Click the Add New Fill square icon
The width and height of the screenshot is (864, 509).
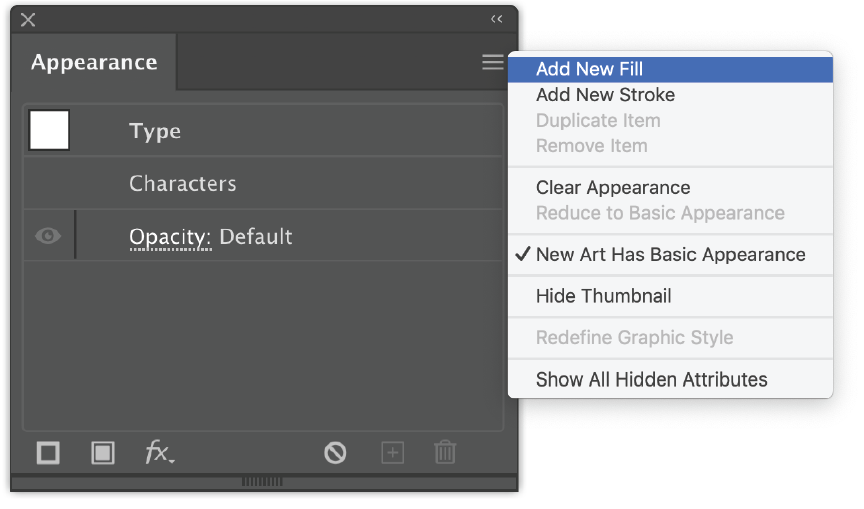(102, 453)
